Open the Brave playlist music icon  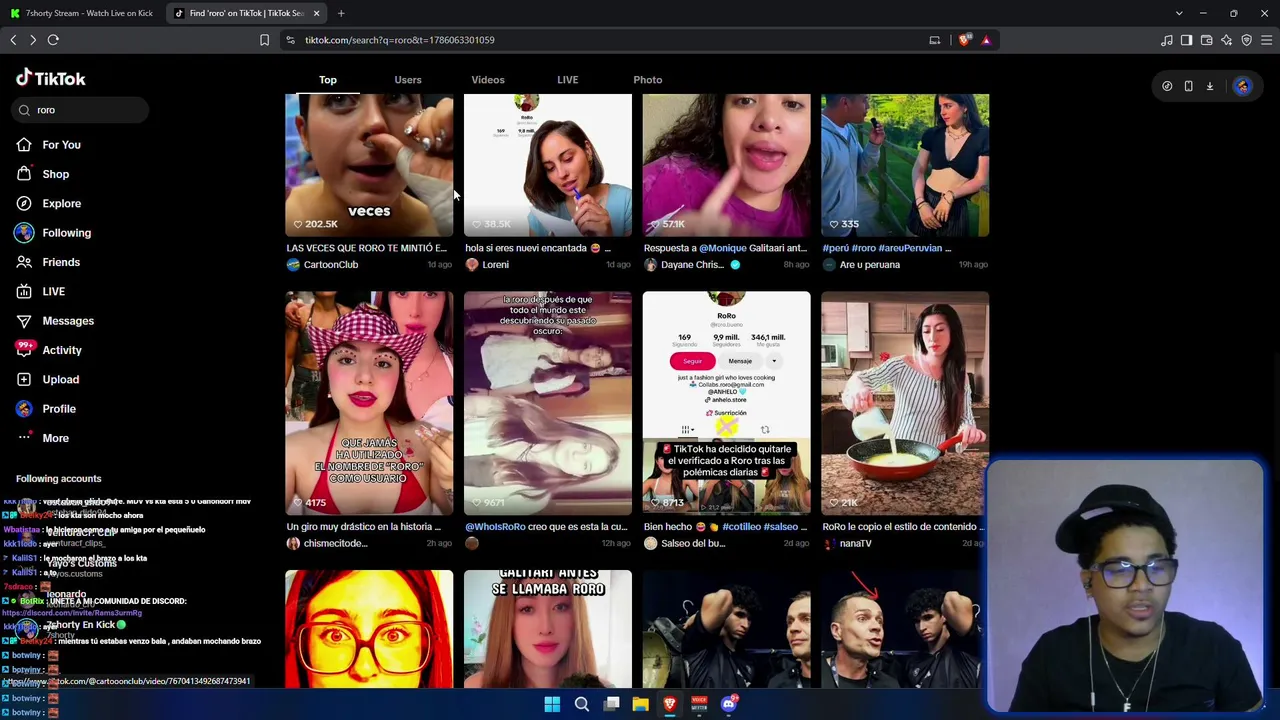point(1167,40)
